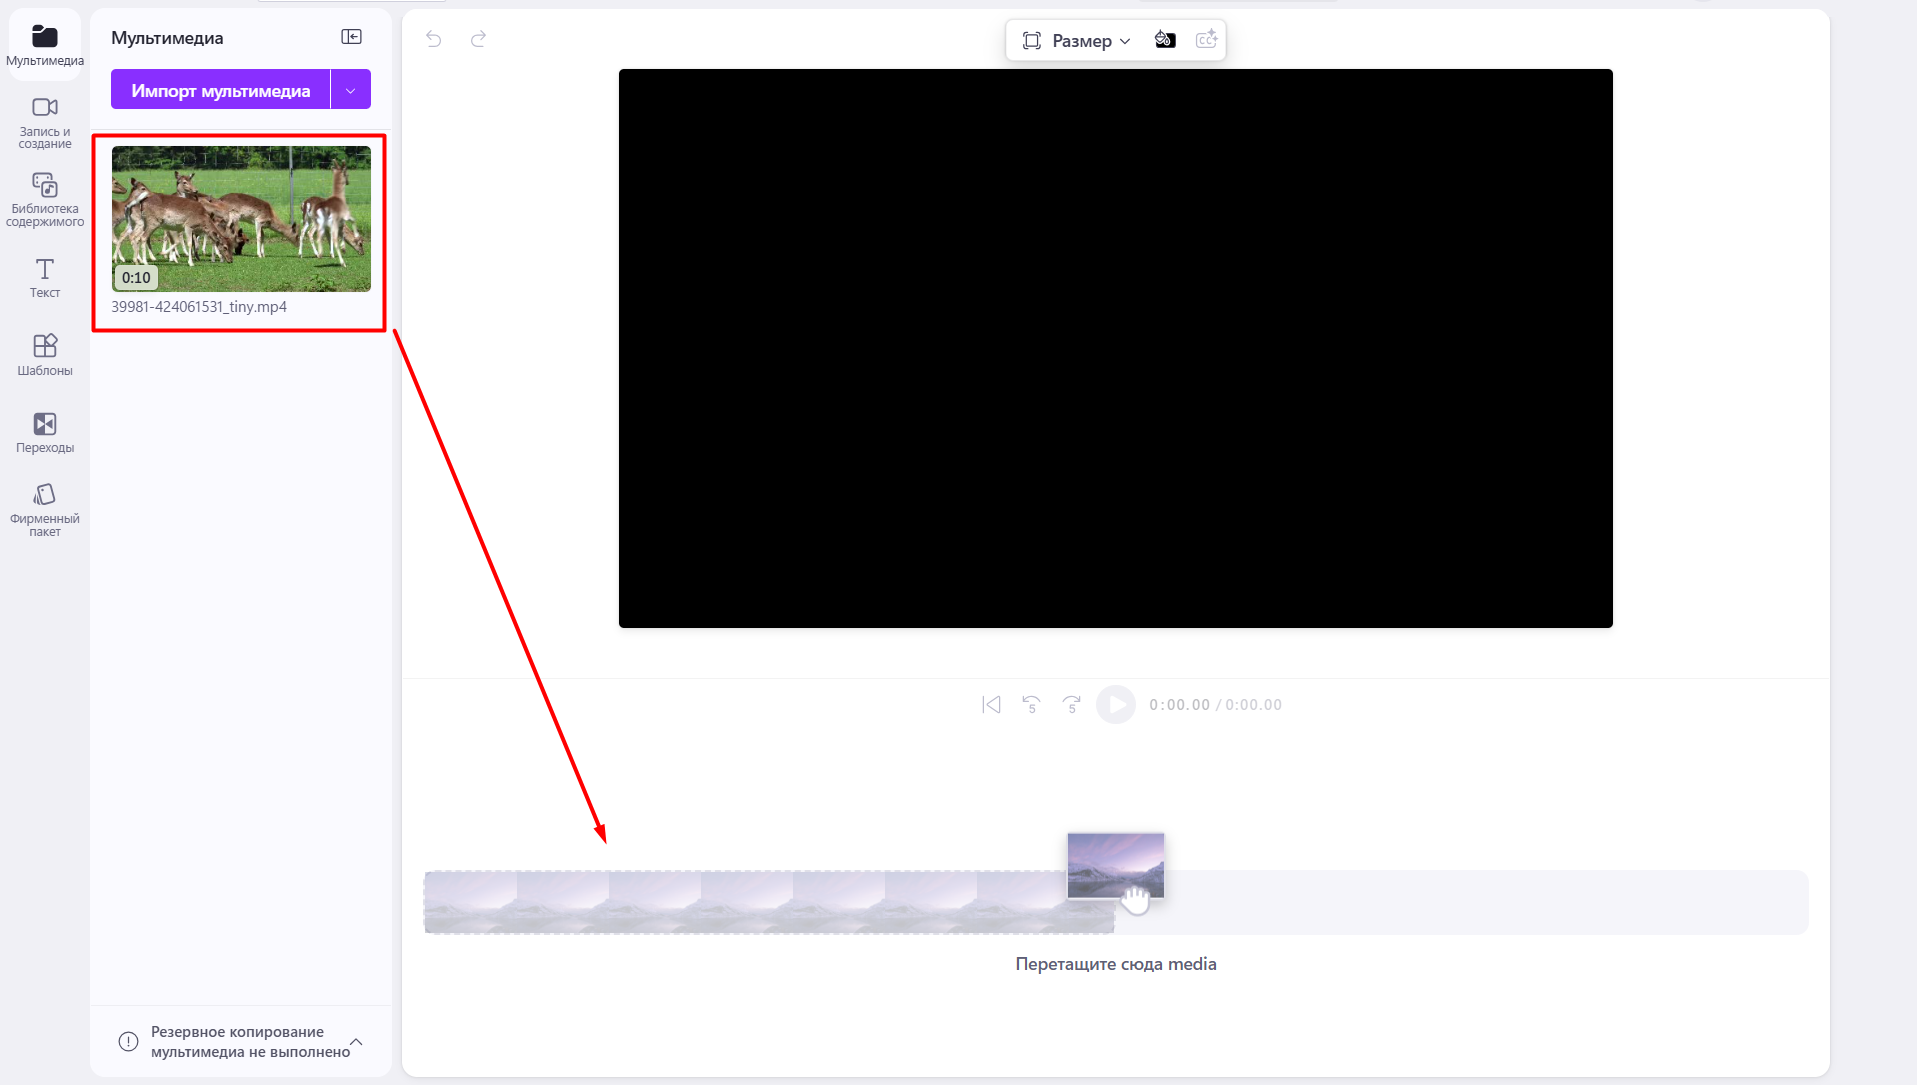Open the import options dropdown arrow

(350, 89)
